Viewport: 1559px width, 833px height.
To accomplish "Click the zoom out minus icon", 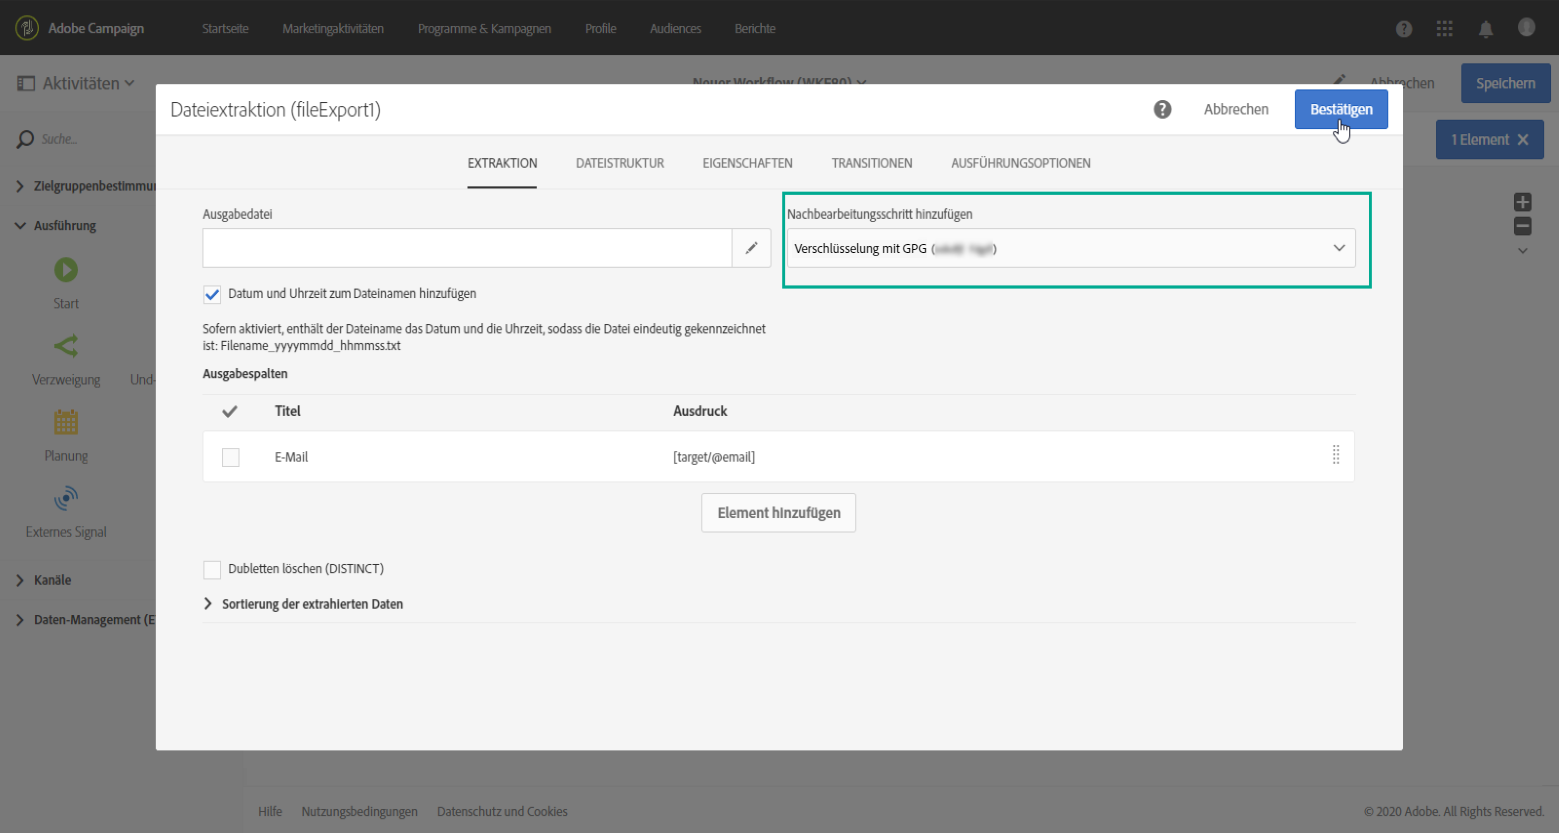I will point(1523,226).
